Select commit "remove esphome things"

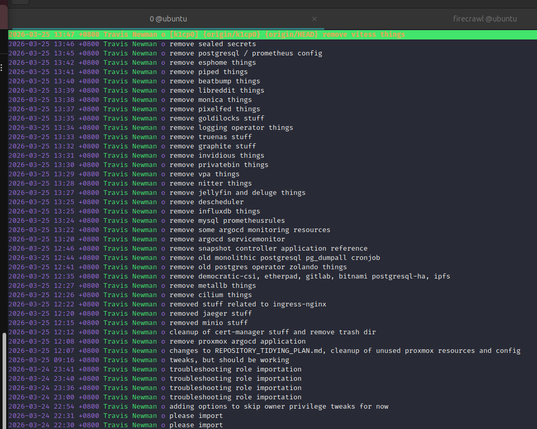click(273, 62)
